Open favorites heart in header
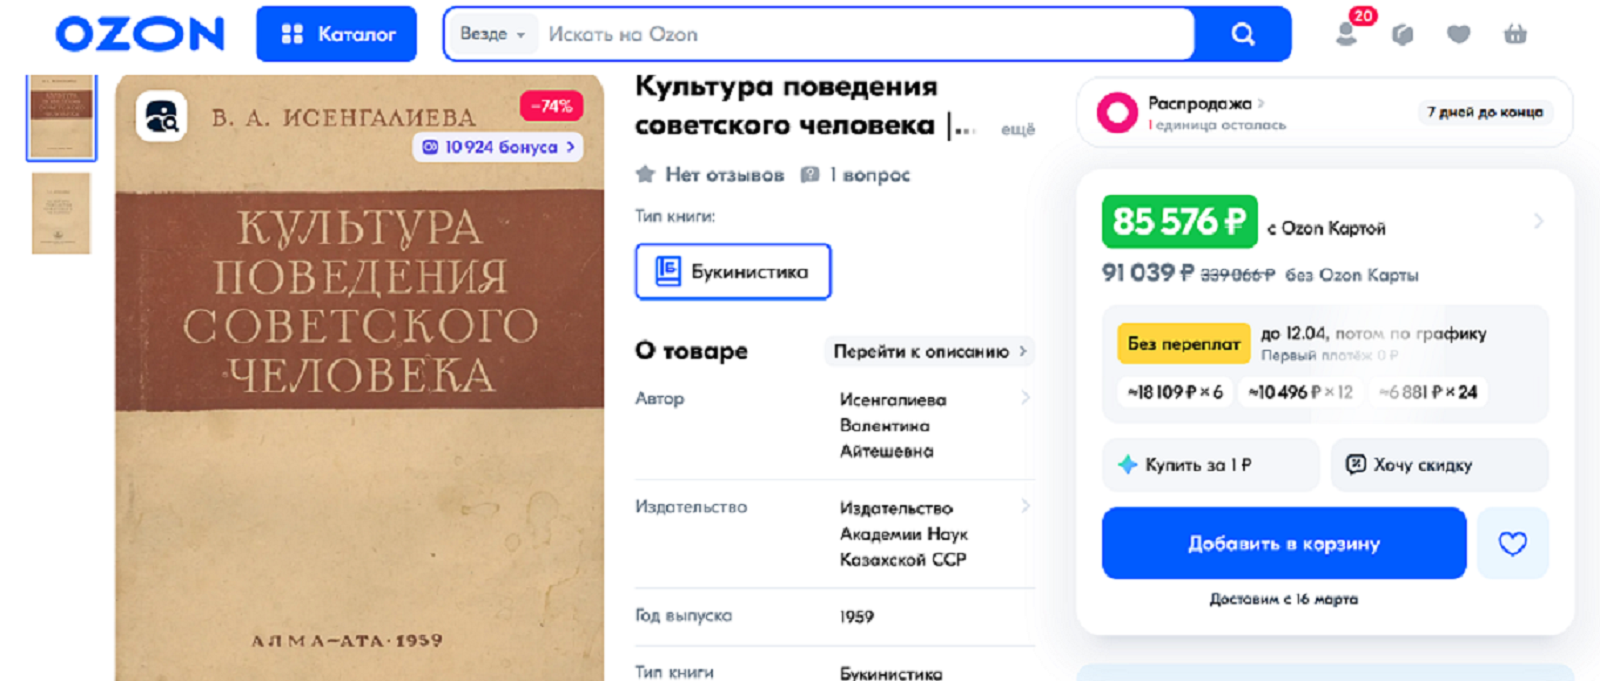The height and width of the screenshot is (681, 1600). click(x=1459, y=35)
